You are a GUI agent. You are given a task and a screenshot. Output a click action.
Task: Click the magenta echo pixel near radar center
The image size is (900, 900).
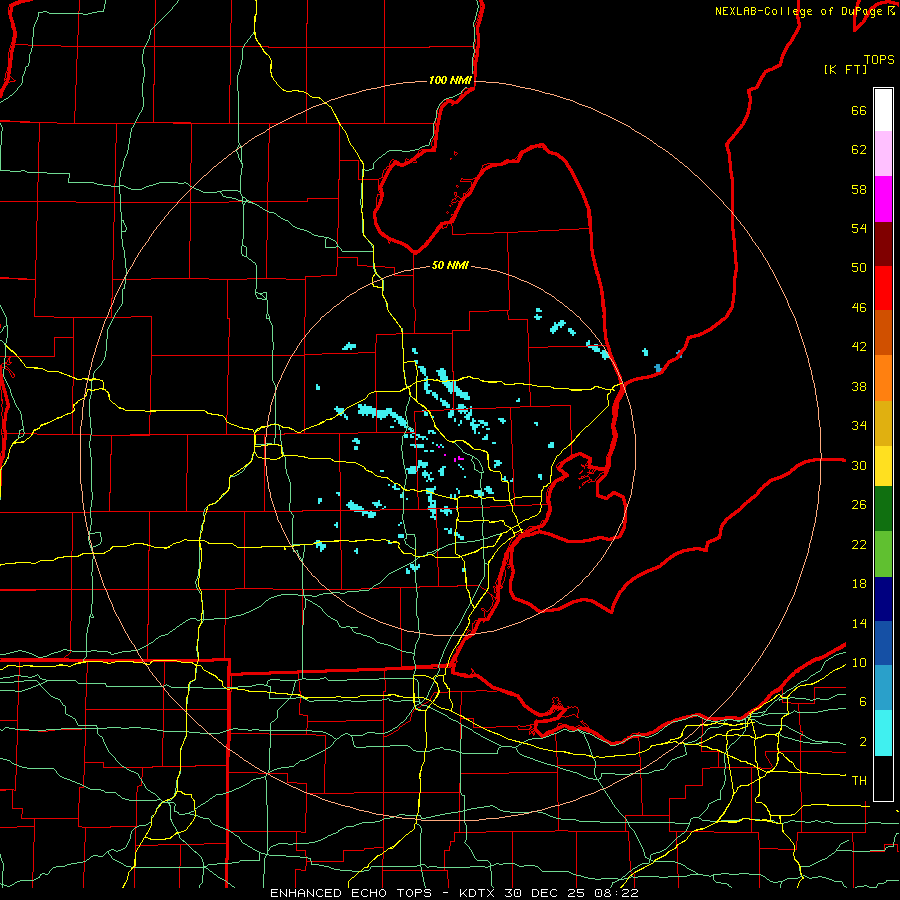(459, 459)
